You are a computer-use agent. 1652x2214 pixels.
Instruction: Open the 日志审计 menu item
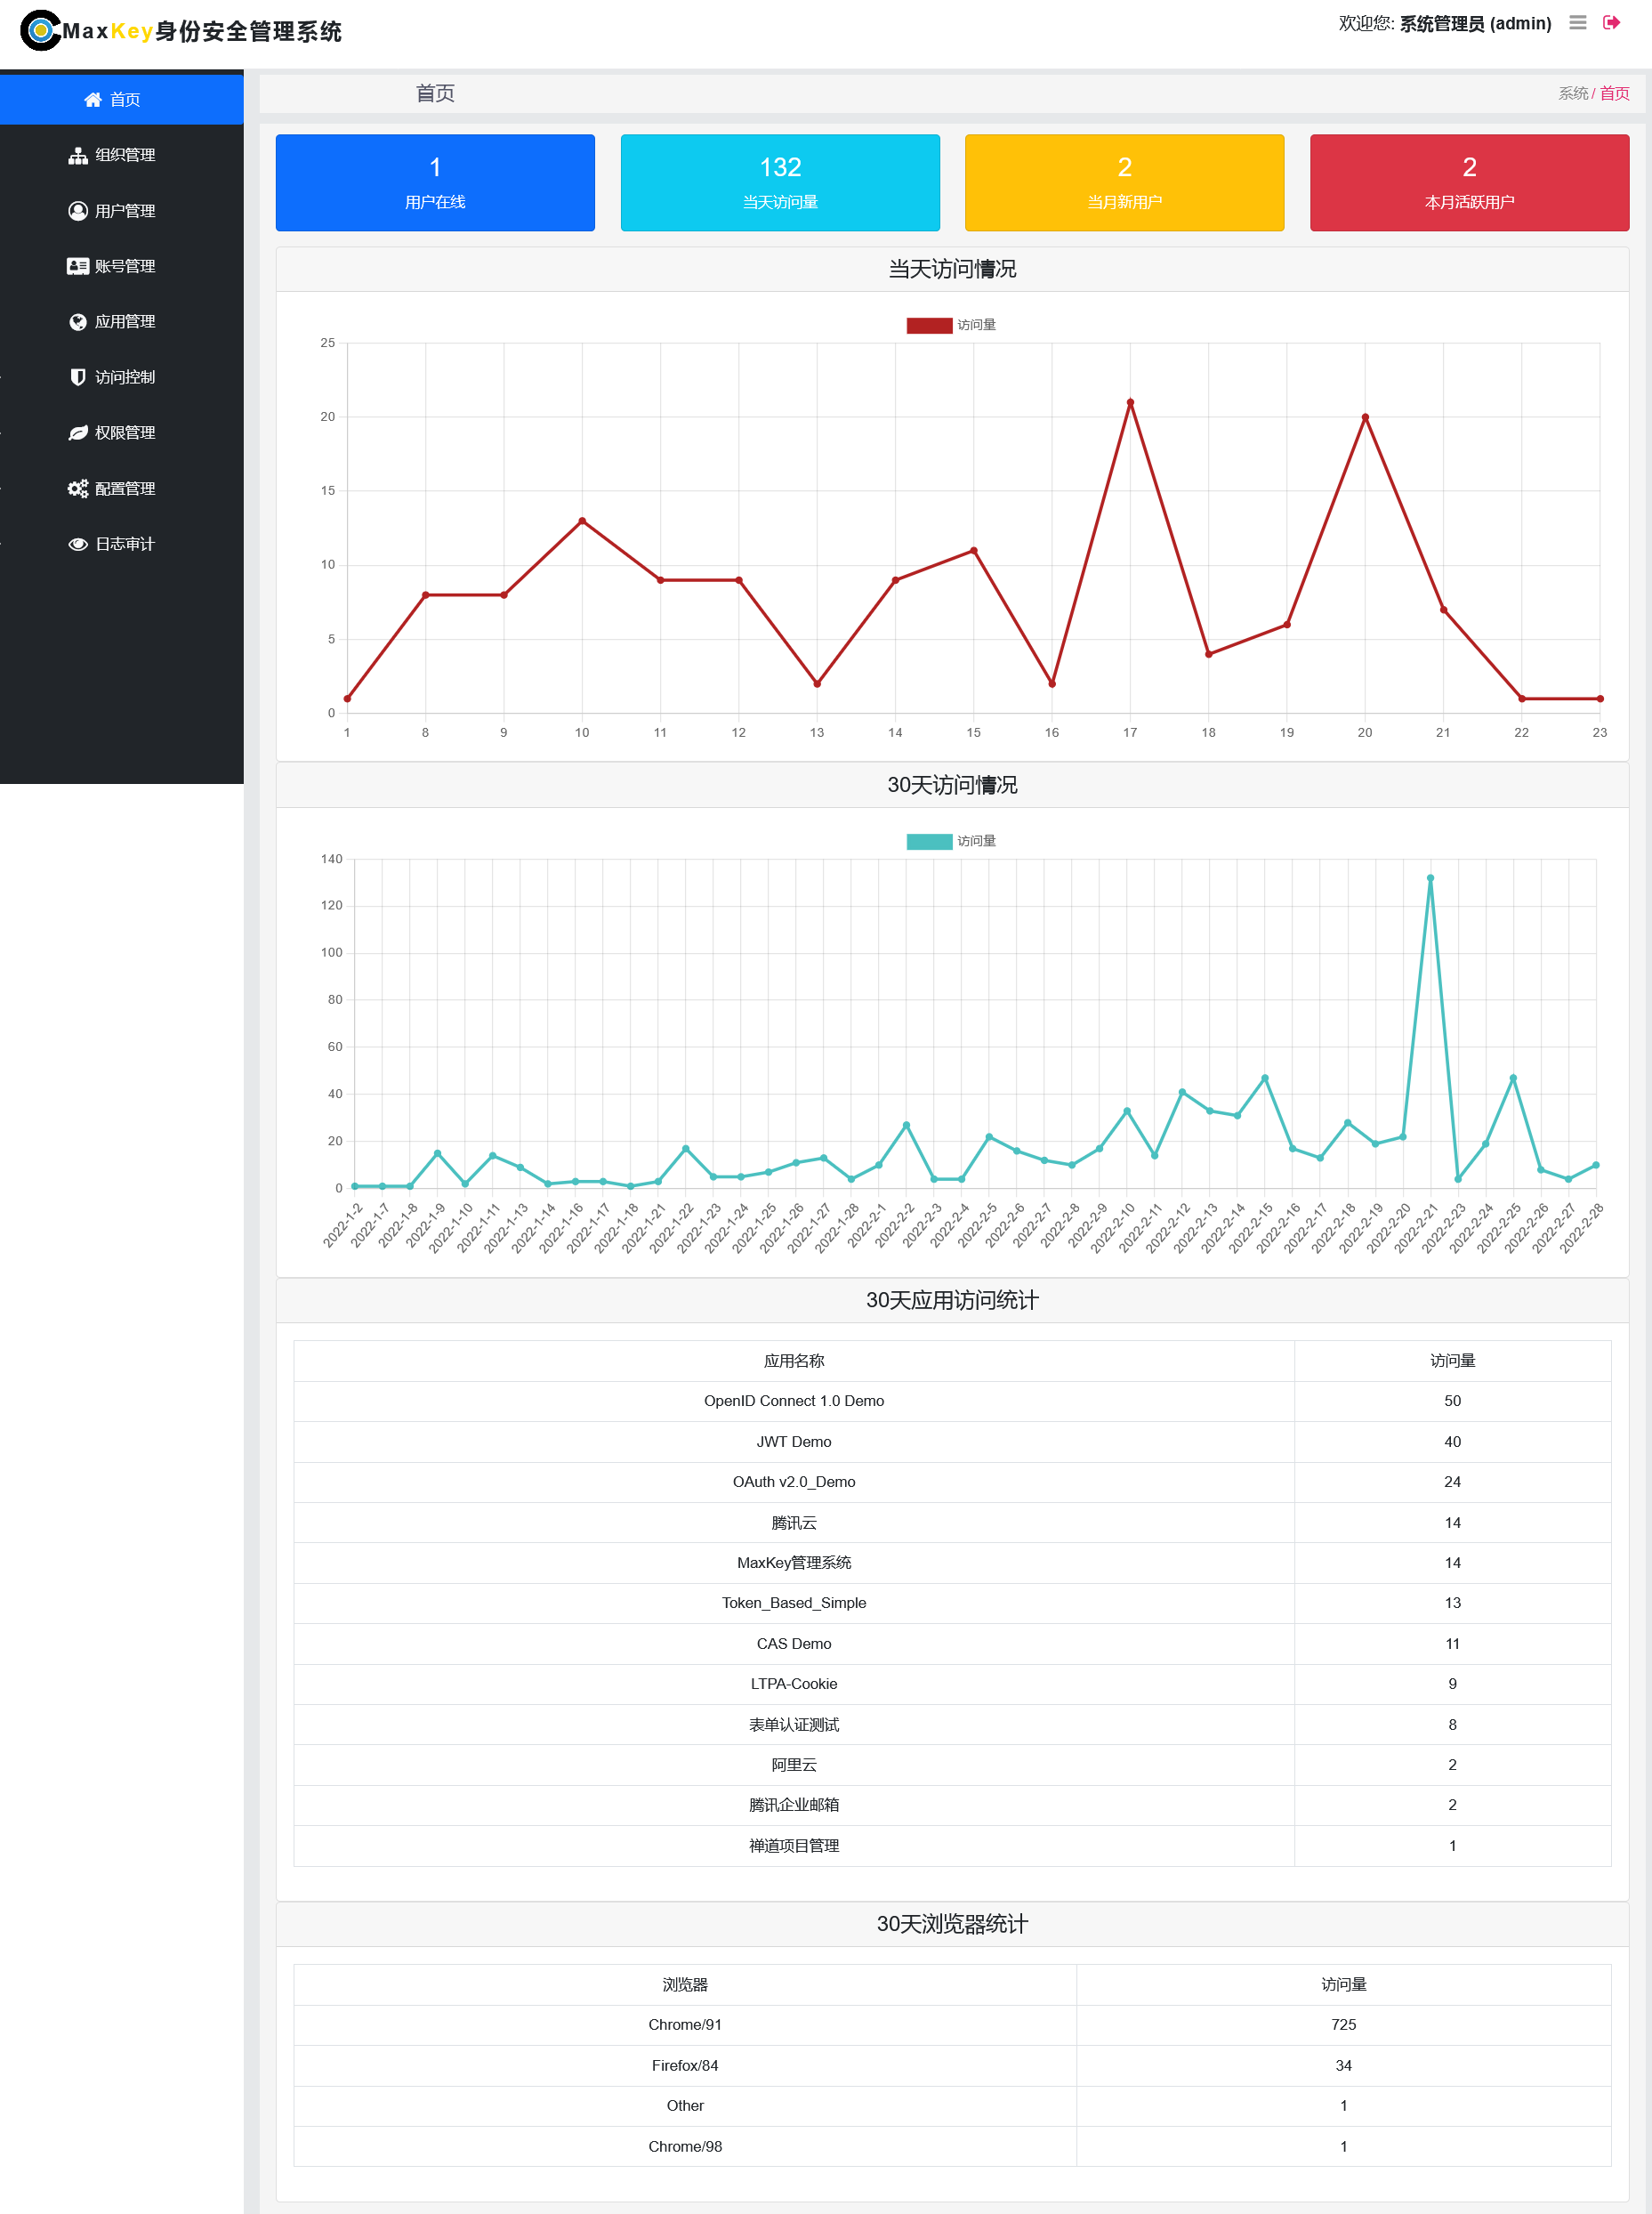[124, 544]
